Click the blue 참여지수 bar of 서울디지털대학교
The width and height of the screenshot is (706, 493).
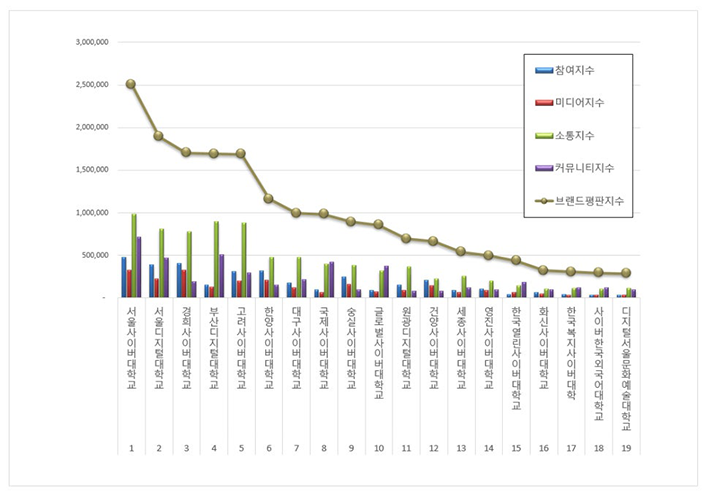(152, 281)
